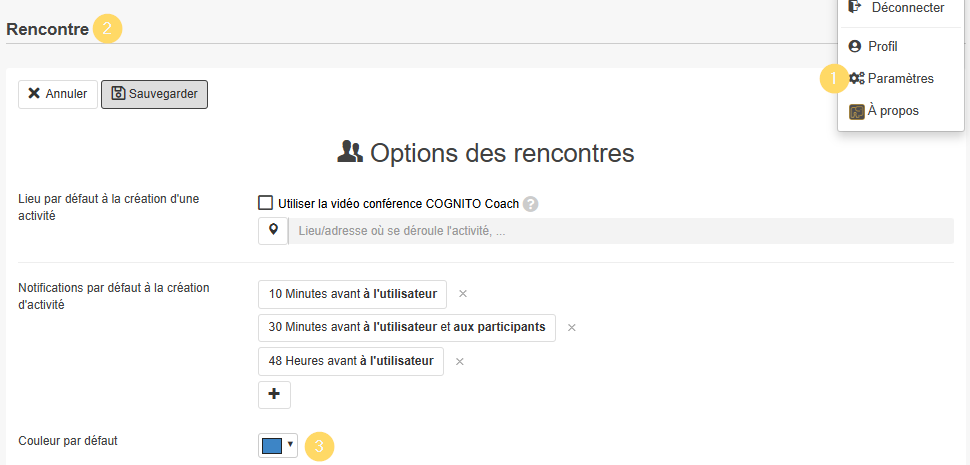Type in the Lieu/adresse input field
970x465 pixels.
pos(620,231)
